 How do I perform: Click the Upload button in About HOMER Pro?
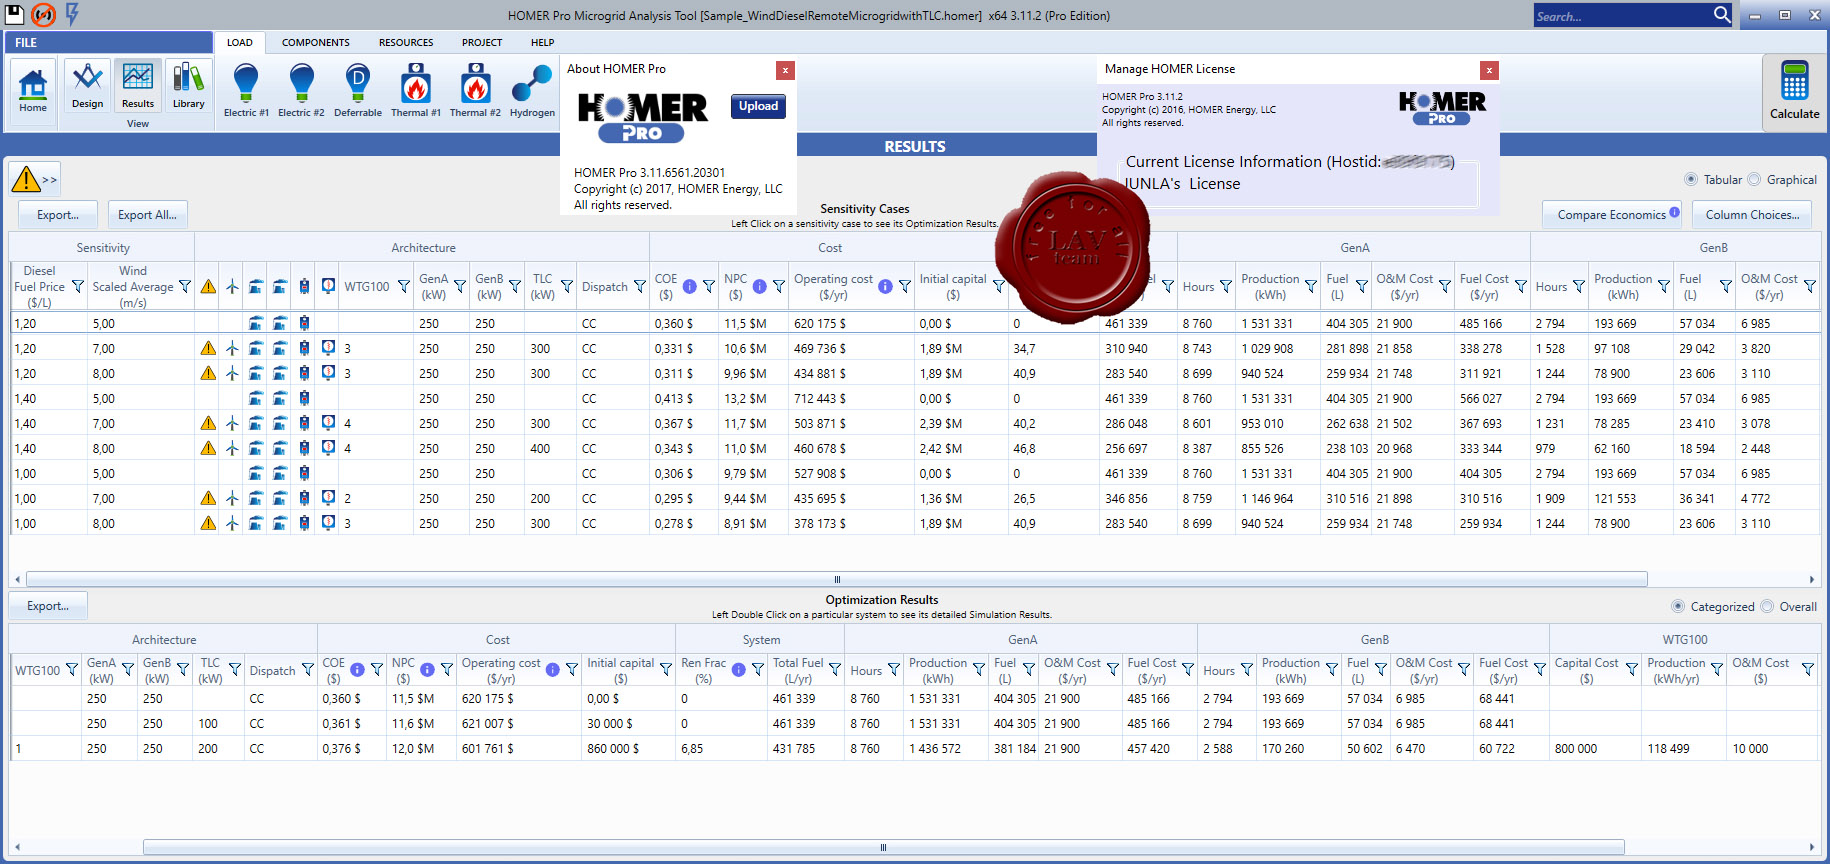click(758, 107)
